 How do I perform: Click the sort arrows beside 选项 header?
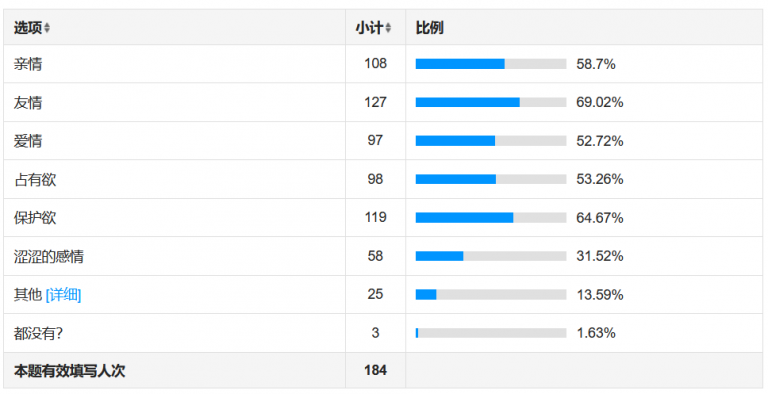(47, 28)
